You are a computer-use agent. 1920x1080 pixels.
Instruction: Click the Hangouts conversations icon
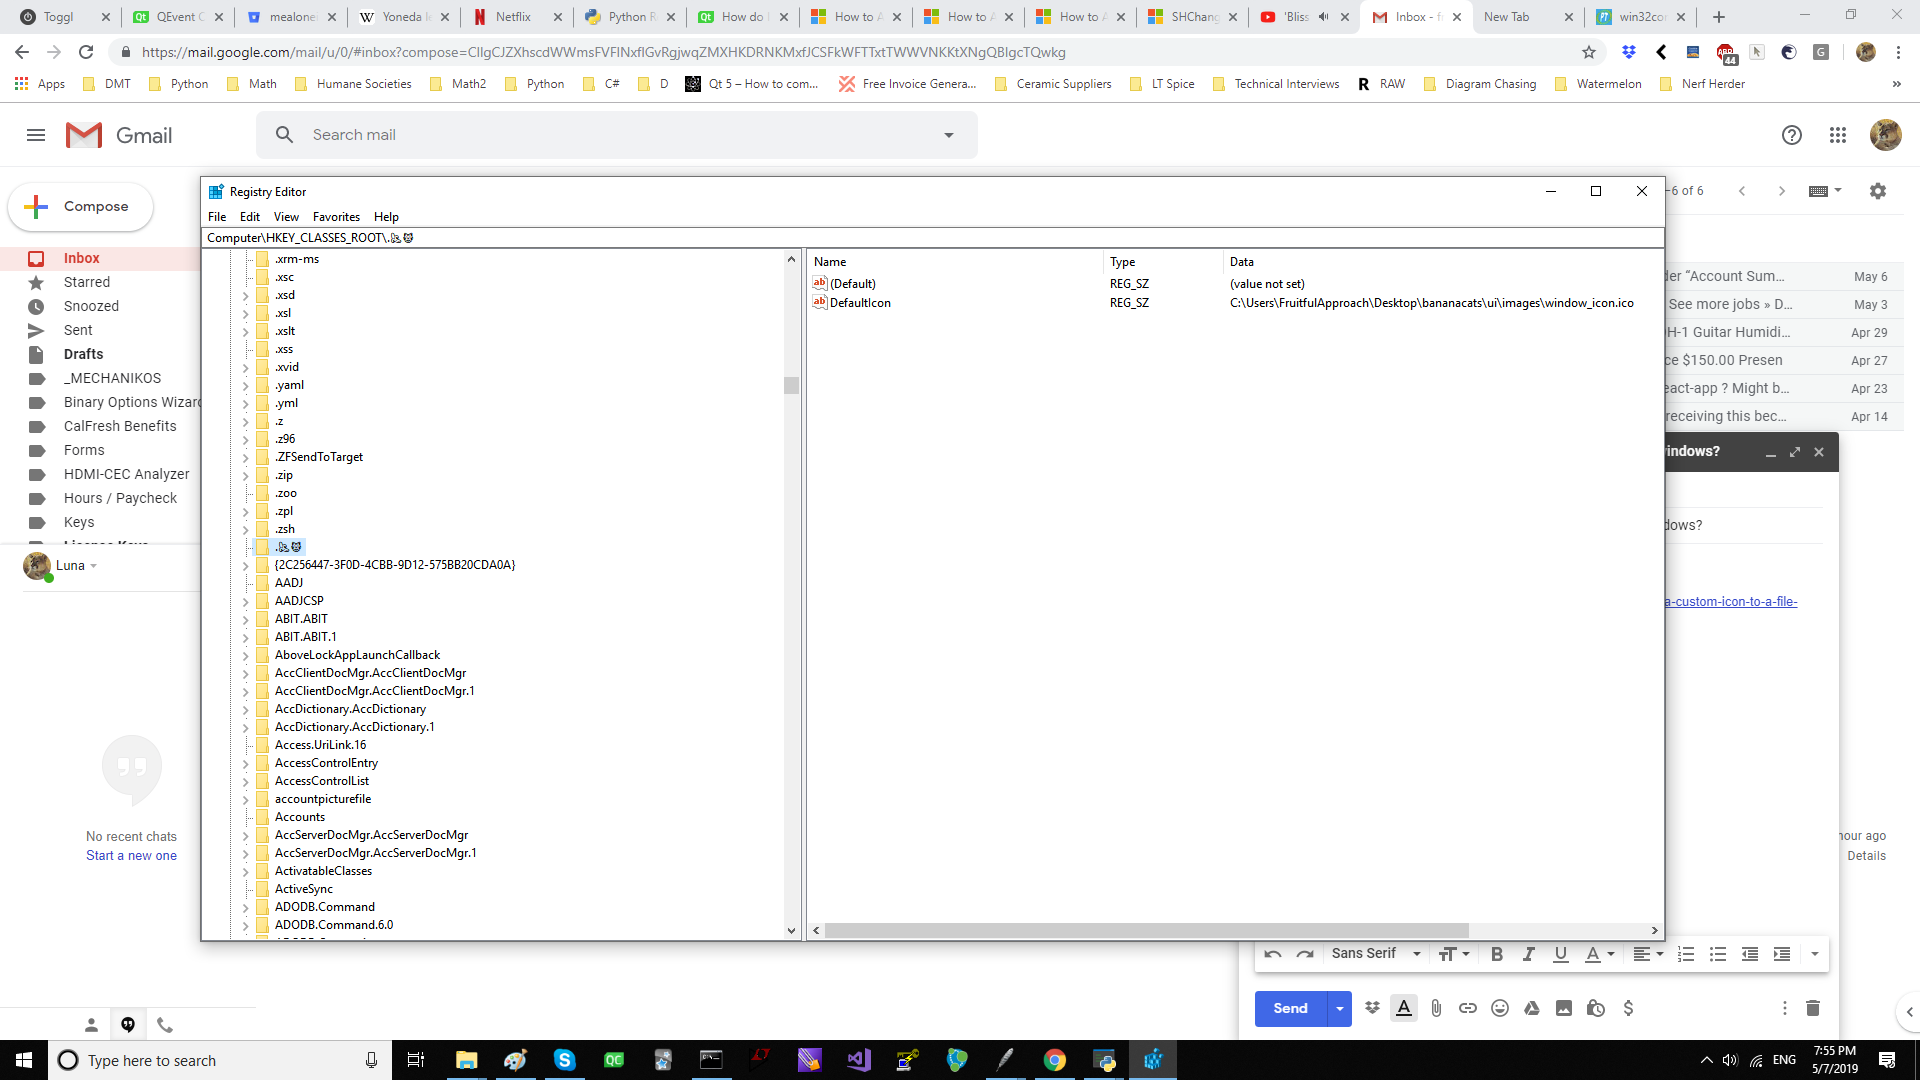(128, 1025)
